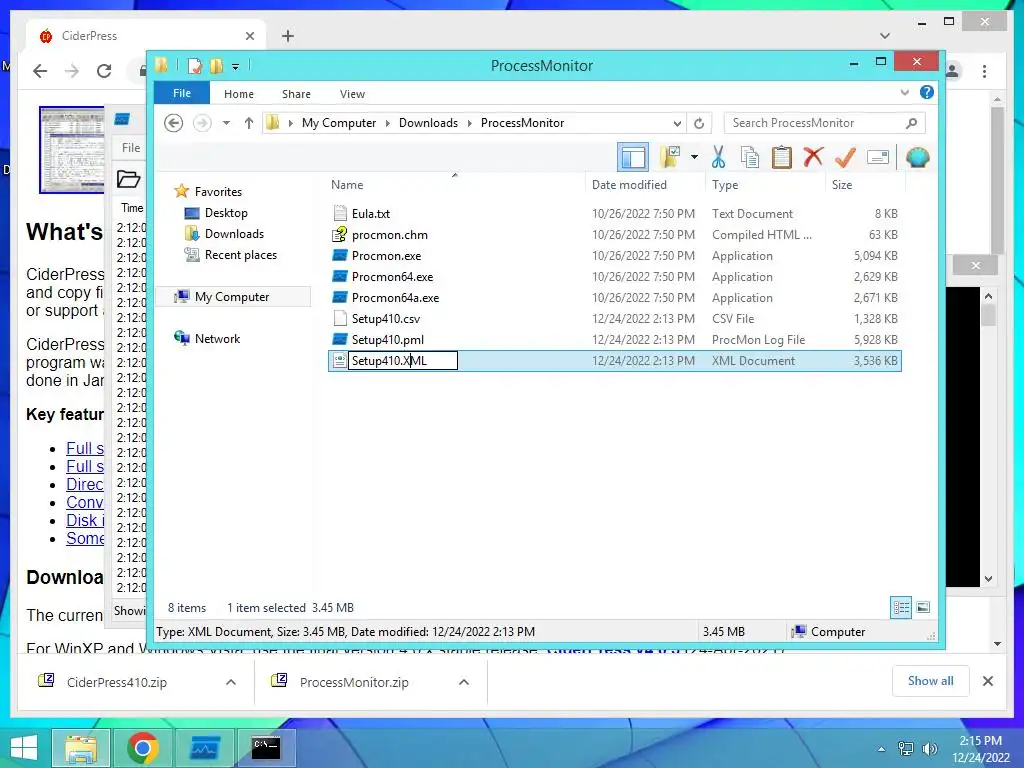This screenshot has height=768, width=1024.
Task: Copy selected file using copy icon
Action: [x=750, y=157]
